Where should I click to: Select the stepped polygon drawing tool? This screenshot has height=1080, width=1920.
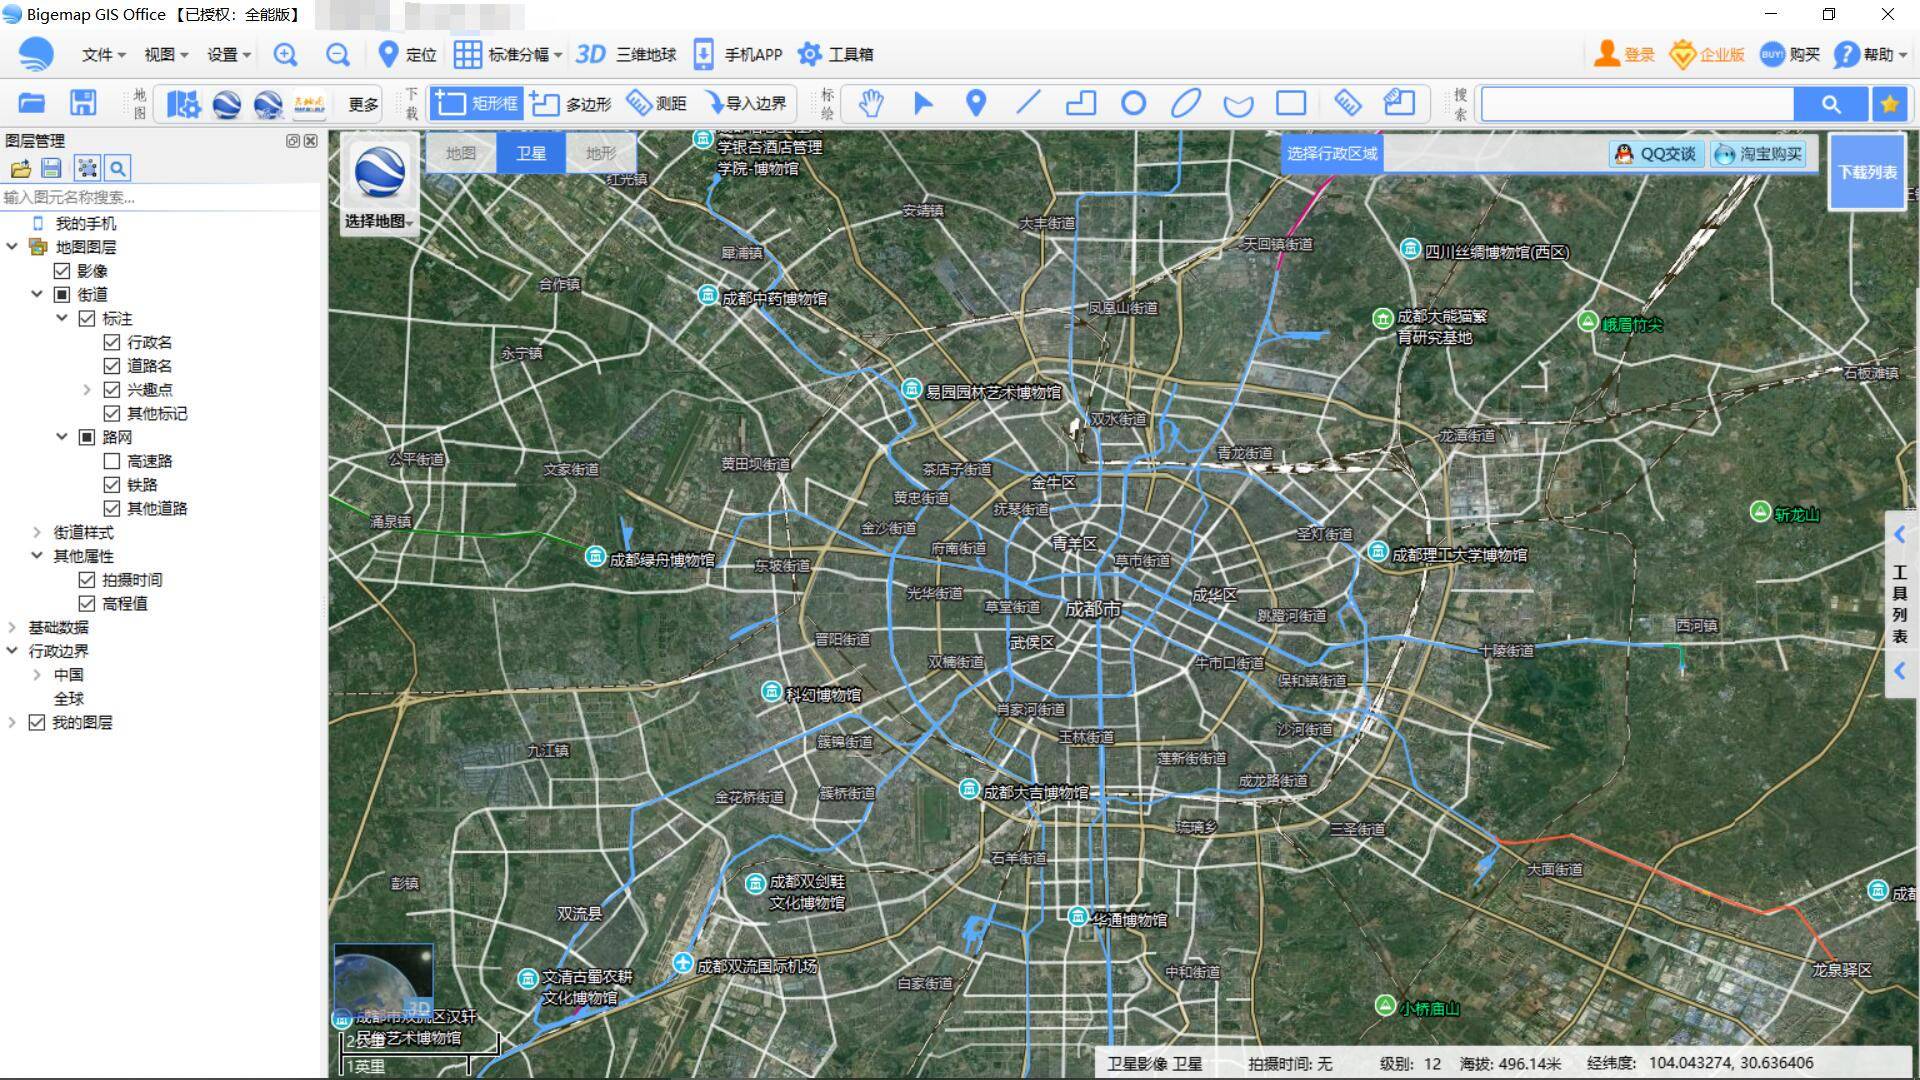(x=1081, y=103)
